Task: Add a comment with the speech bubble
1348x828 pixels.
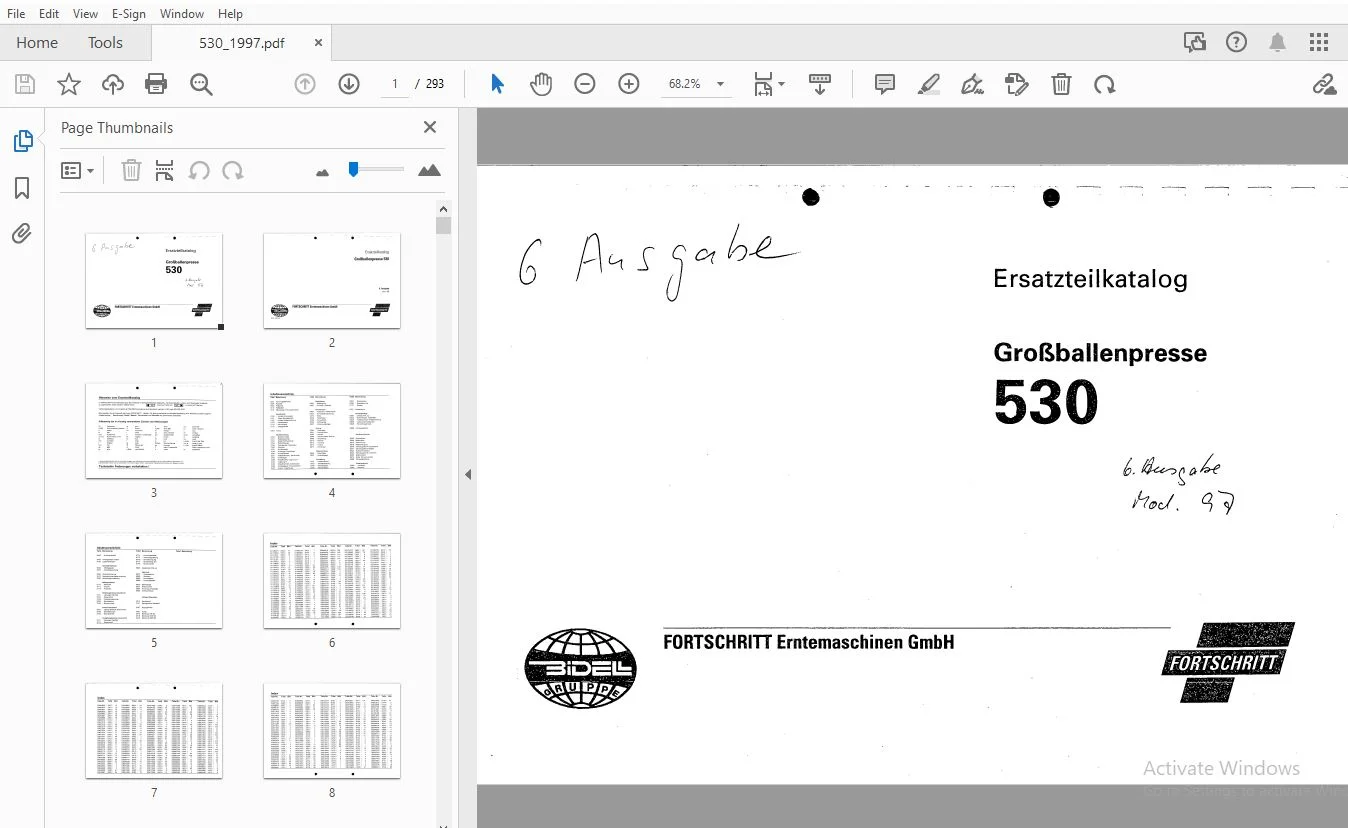Action: click(885, 84)
